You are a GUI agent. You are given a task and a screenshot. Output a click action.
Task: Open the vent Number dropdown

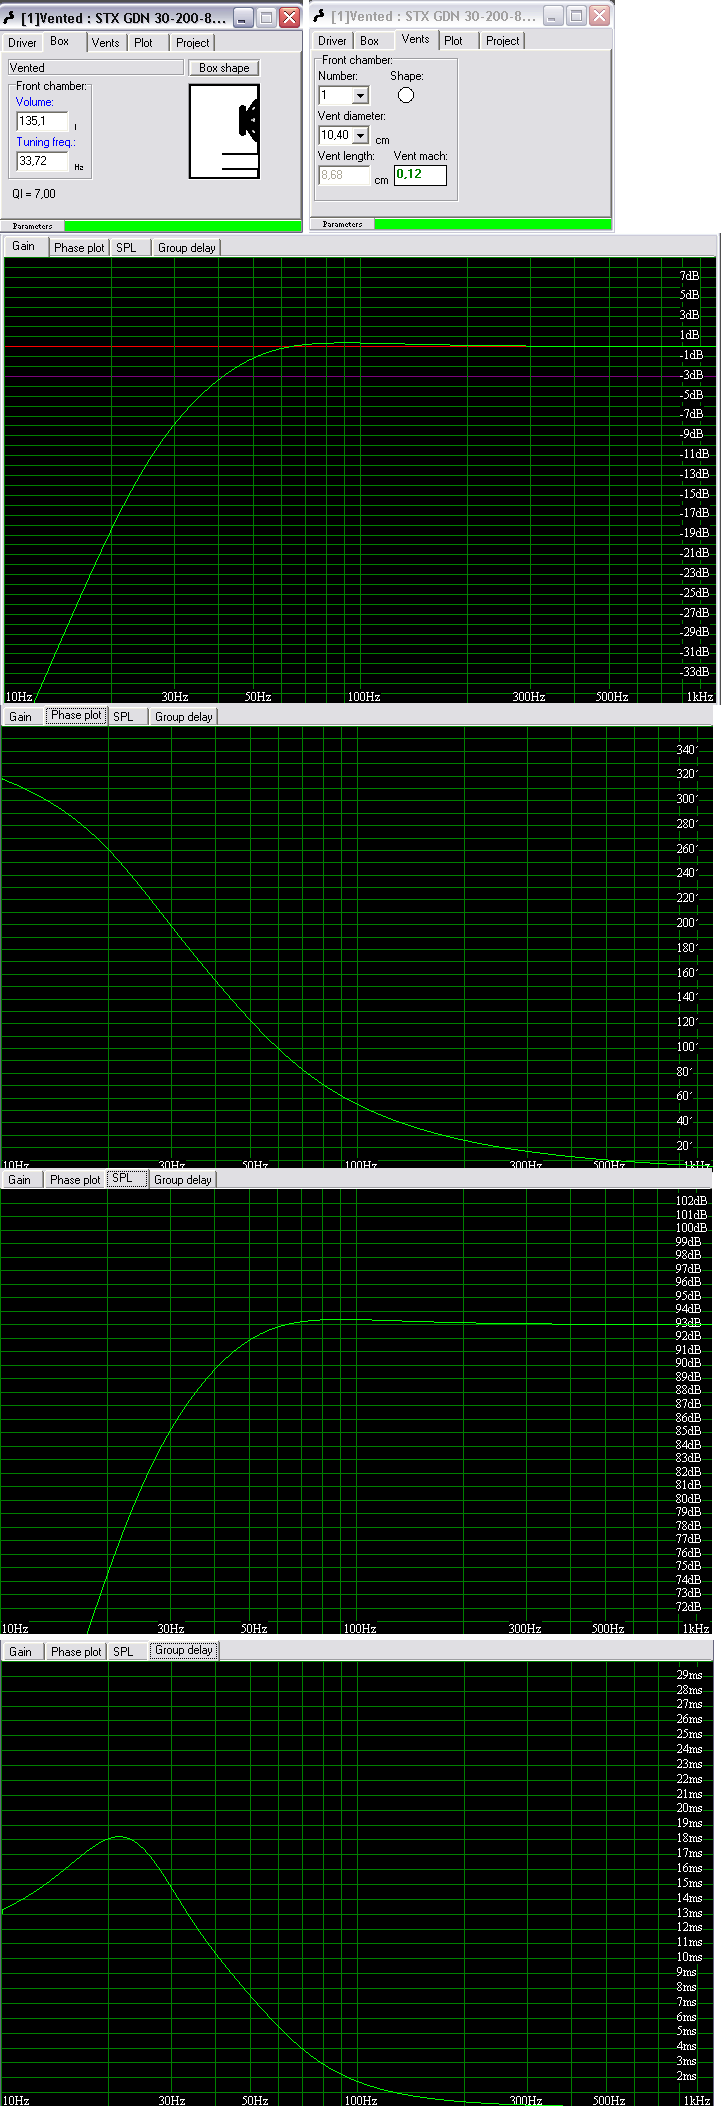tap(361, 96)
